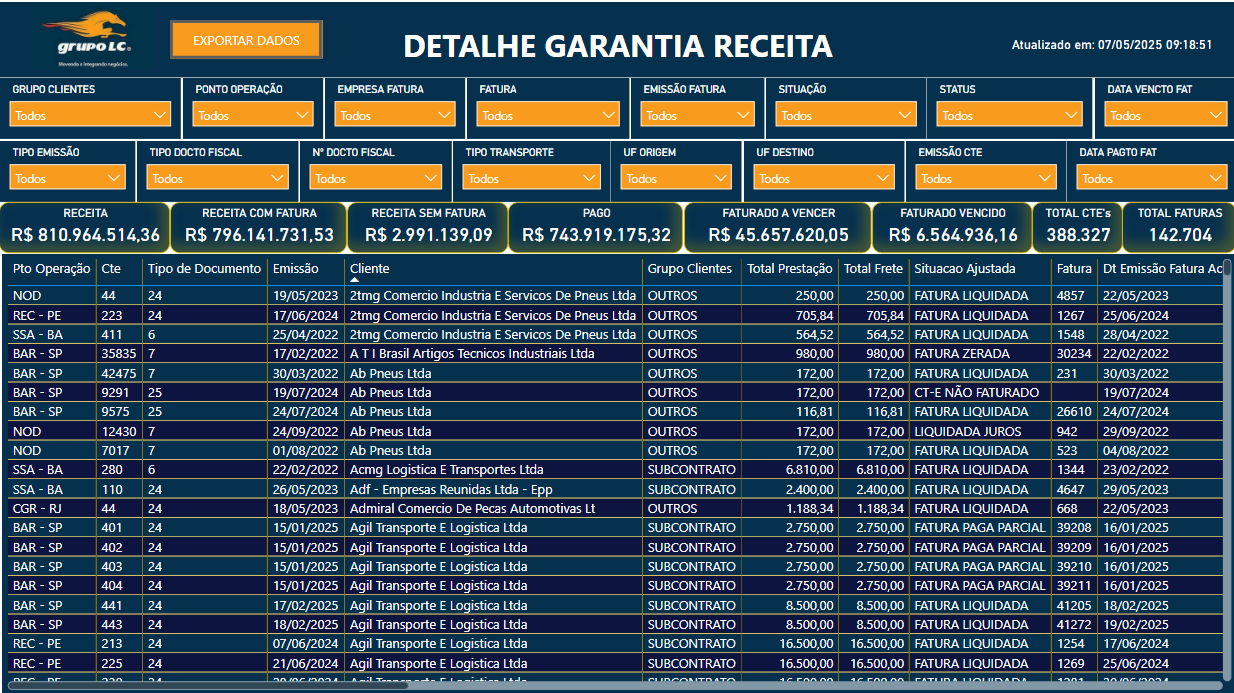Sort by the Total Frete column header
The height and width of the screenshot is (693, 1234).
coord(874,268)
